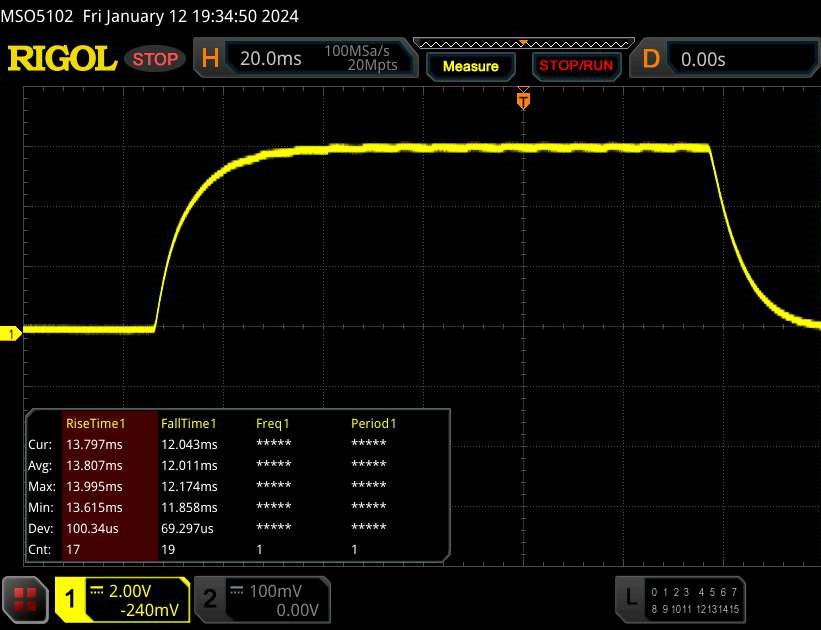Viewport: 821px width, 630px height.
Task: Click maximum rise time 13.995ms
Action: pos(94,487)
